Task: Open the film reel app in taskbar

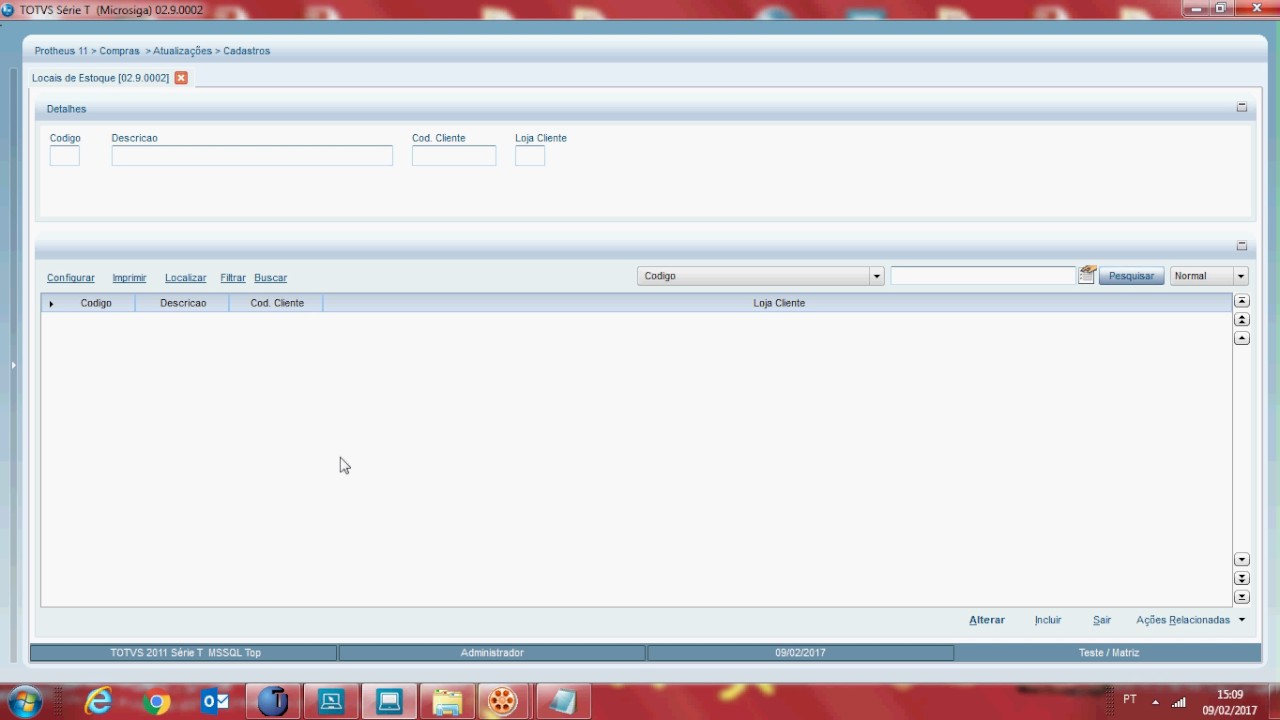Action: click(x=503, y=702)
